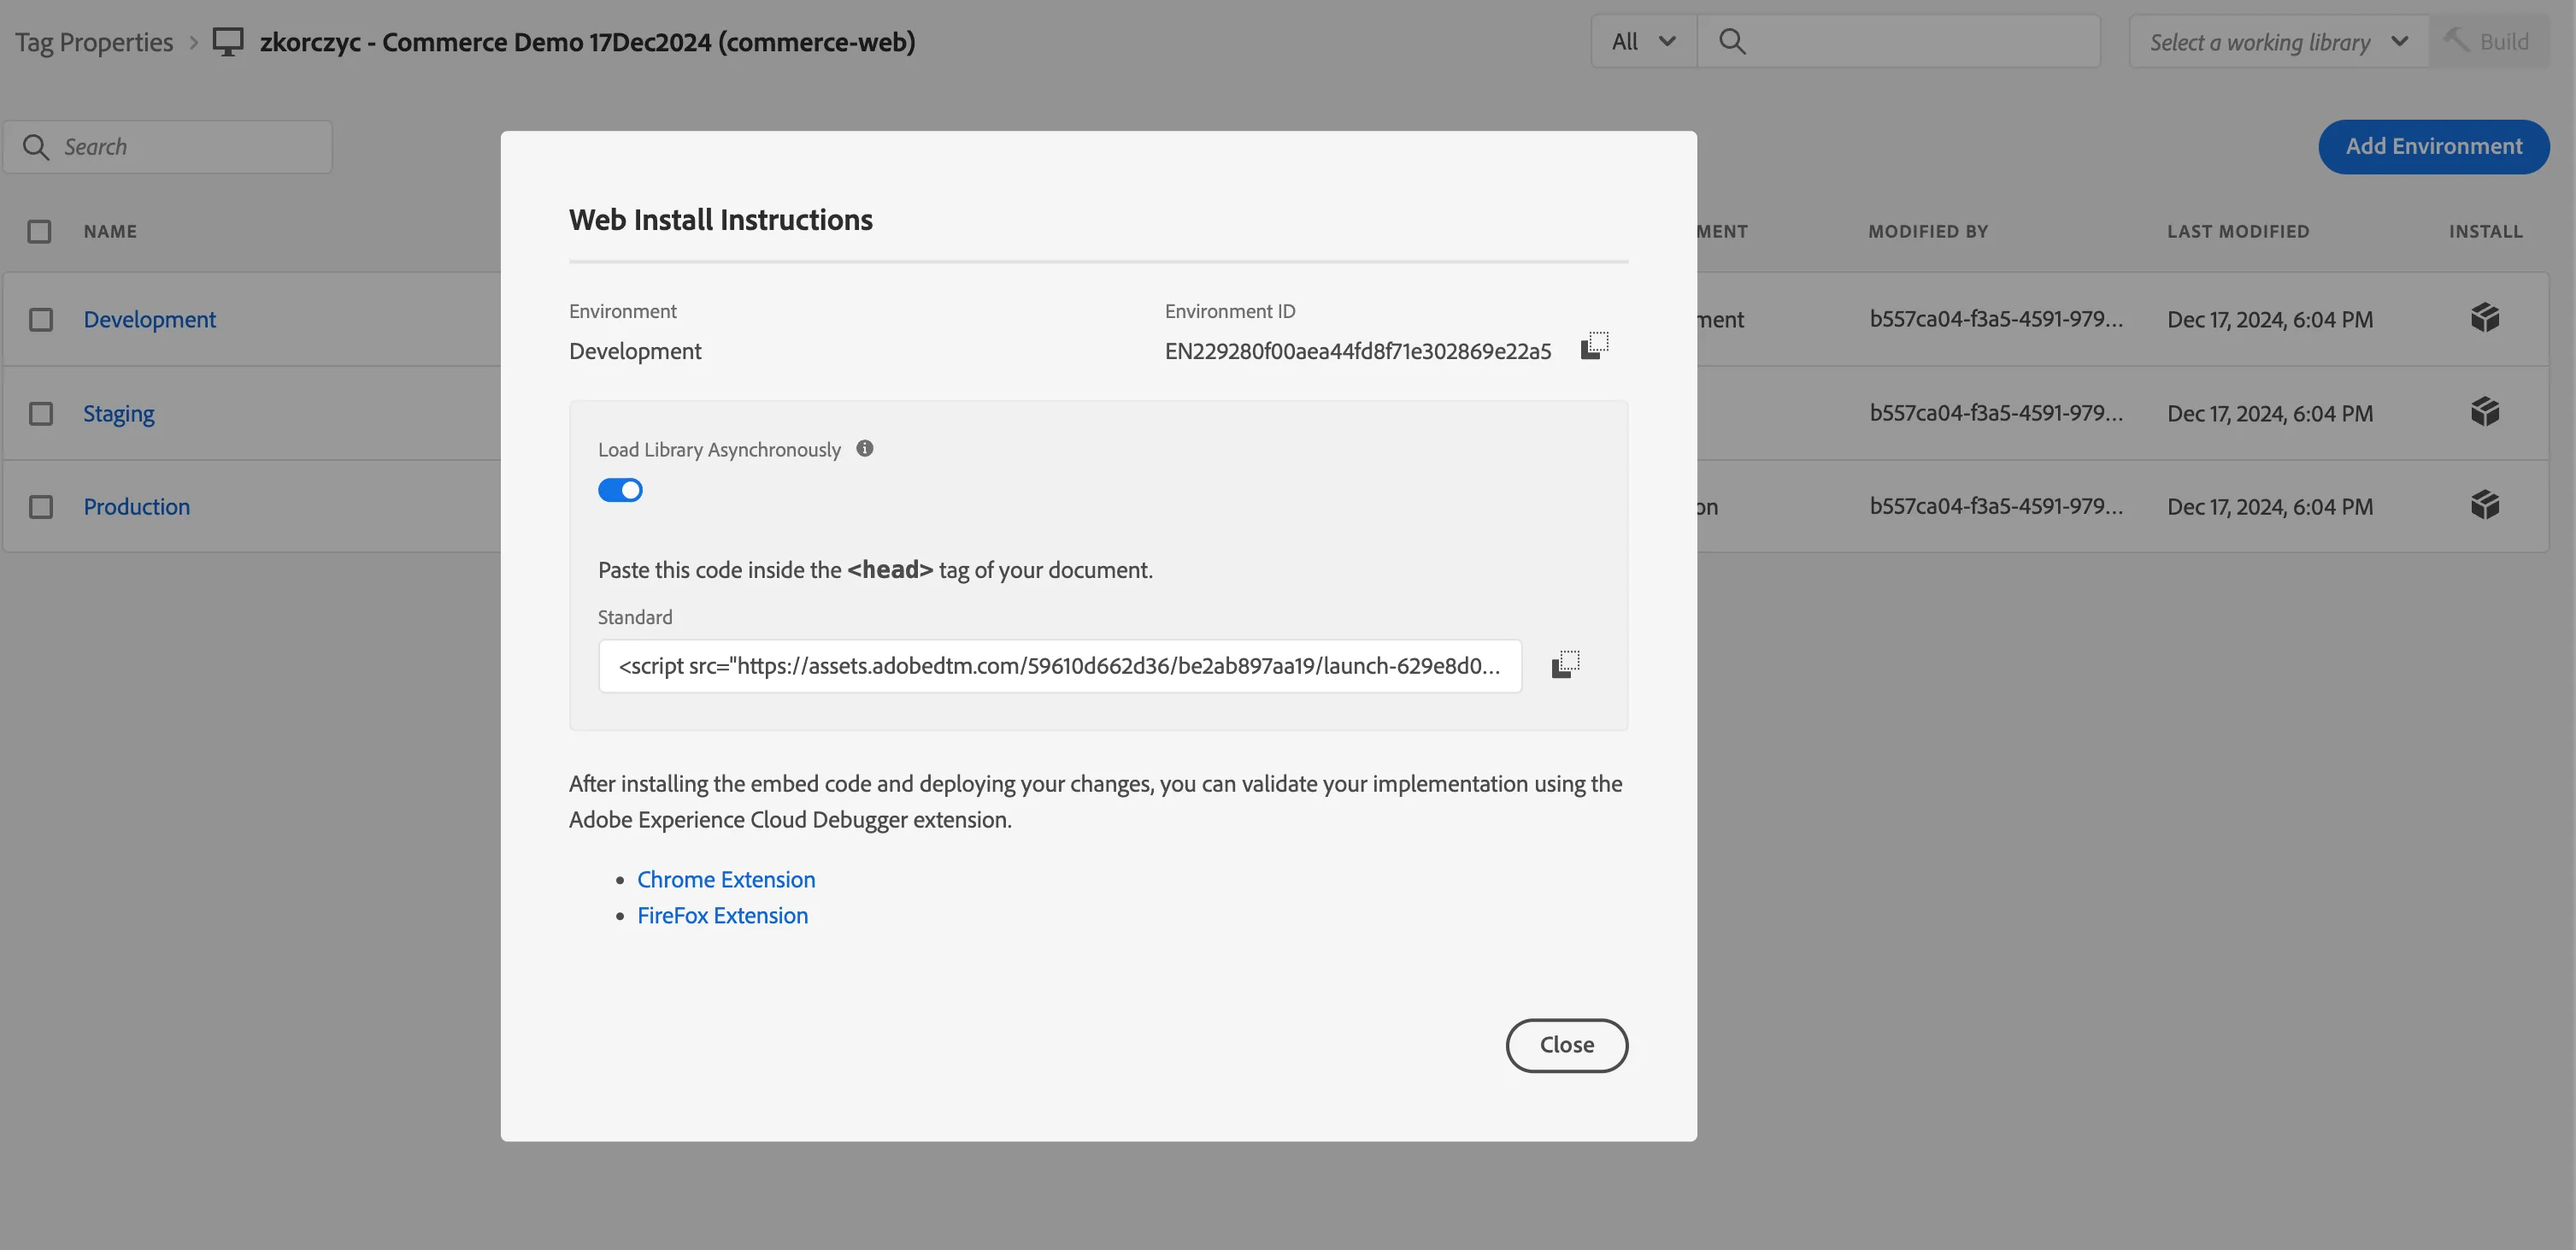Open the Chrome Extension link
This screenshot has height=1250, width=2576.
tap(726, 879)
